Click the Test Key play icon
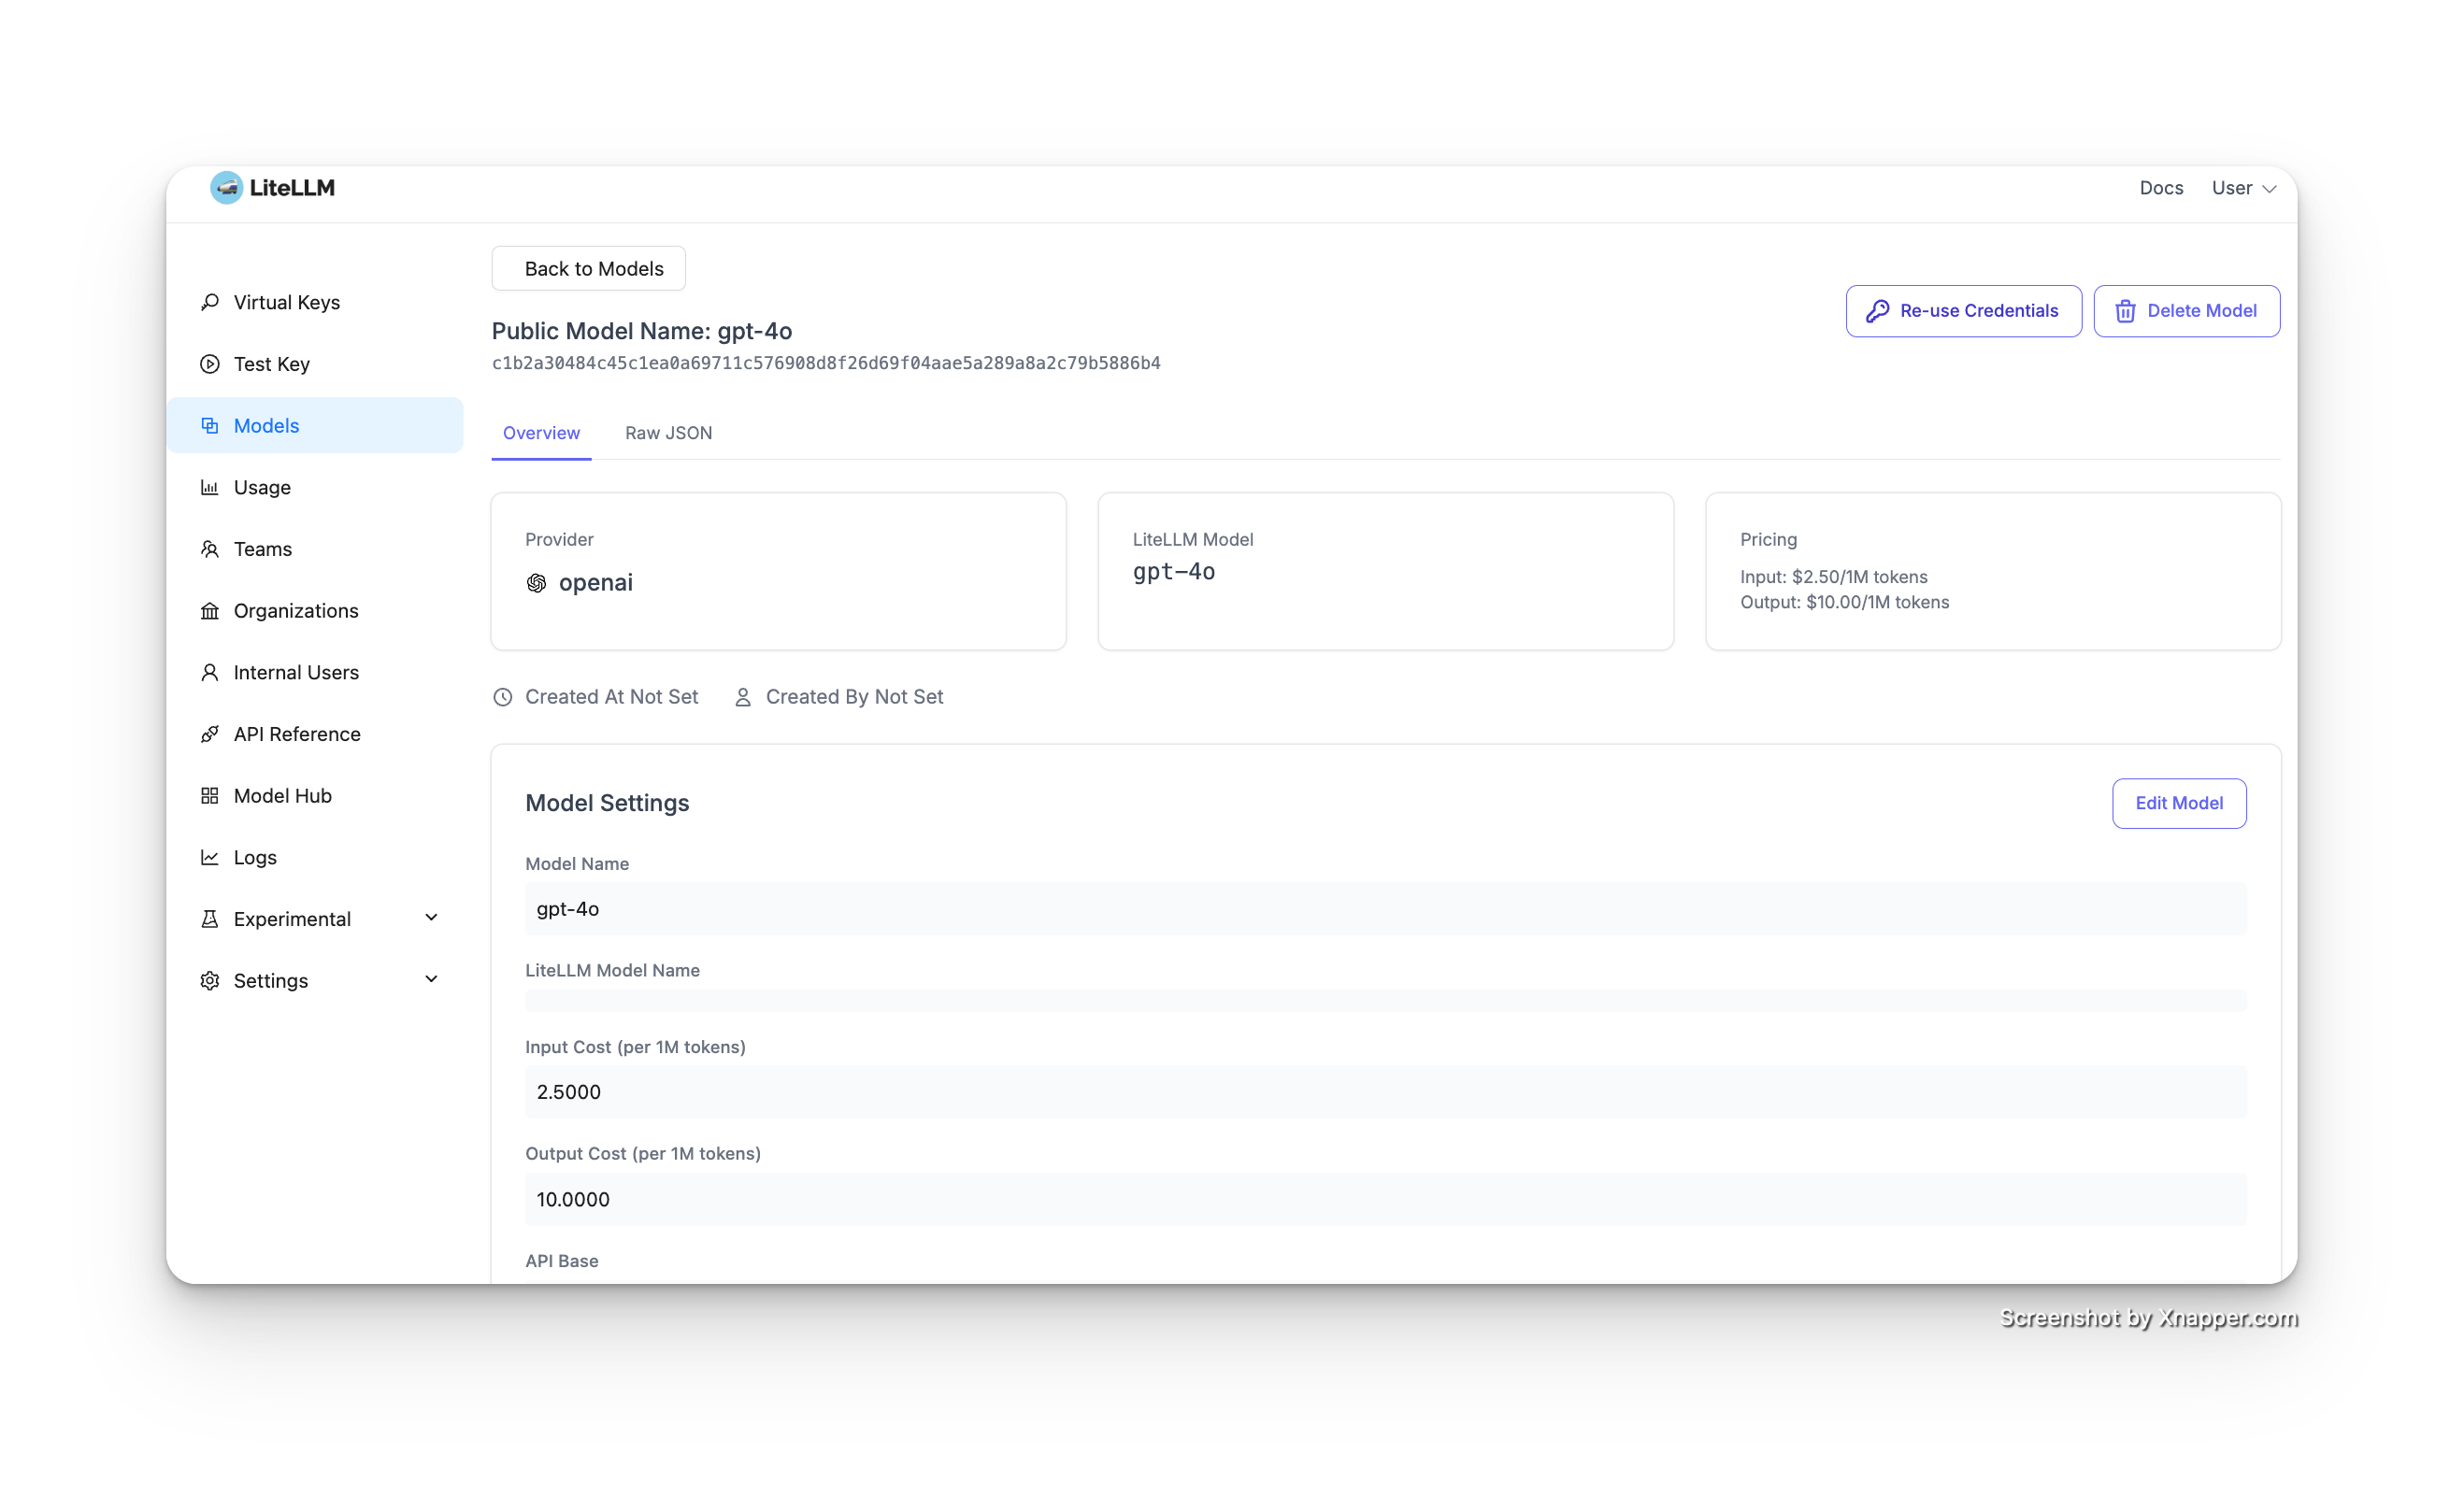 [210, 364]
